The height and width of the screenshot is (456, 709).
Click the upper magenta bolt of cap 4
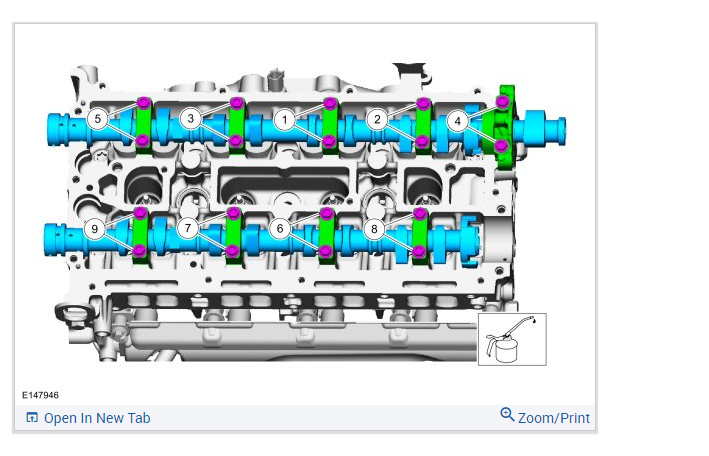[502, 102]
